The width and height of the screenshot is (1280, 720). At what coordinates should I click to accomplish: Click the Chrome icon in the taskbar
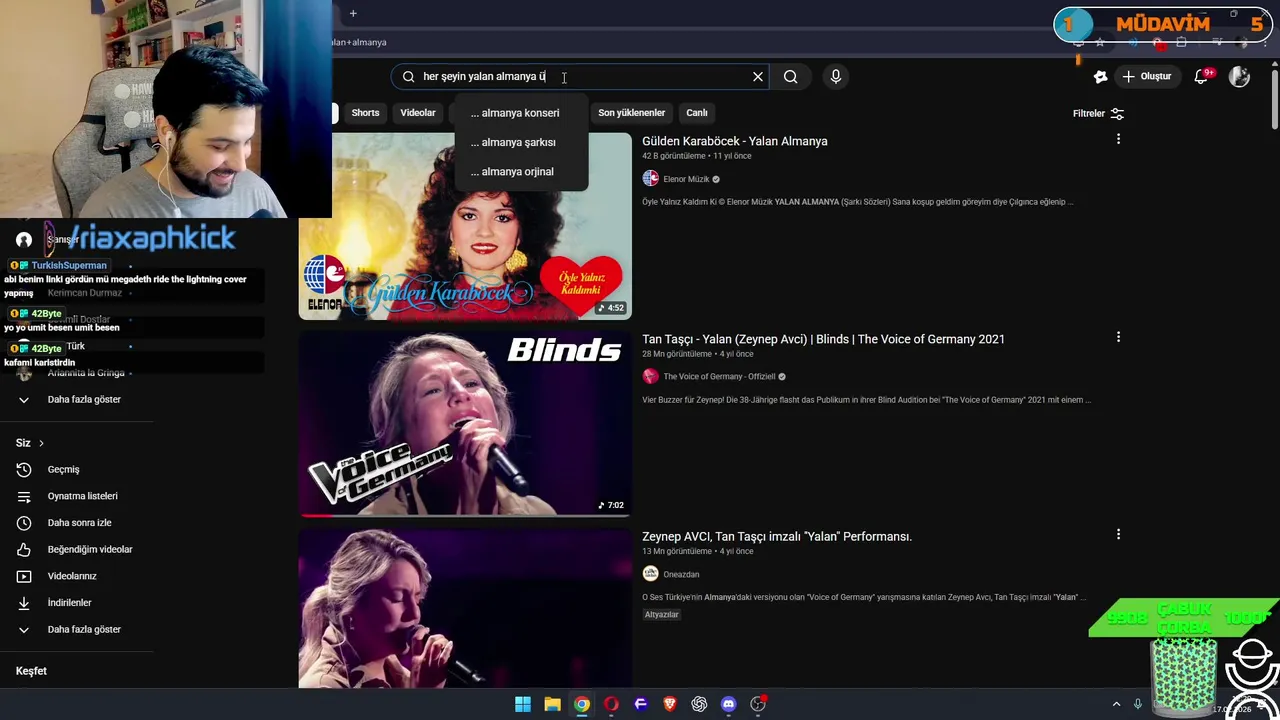coord(582,704)
